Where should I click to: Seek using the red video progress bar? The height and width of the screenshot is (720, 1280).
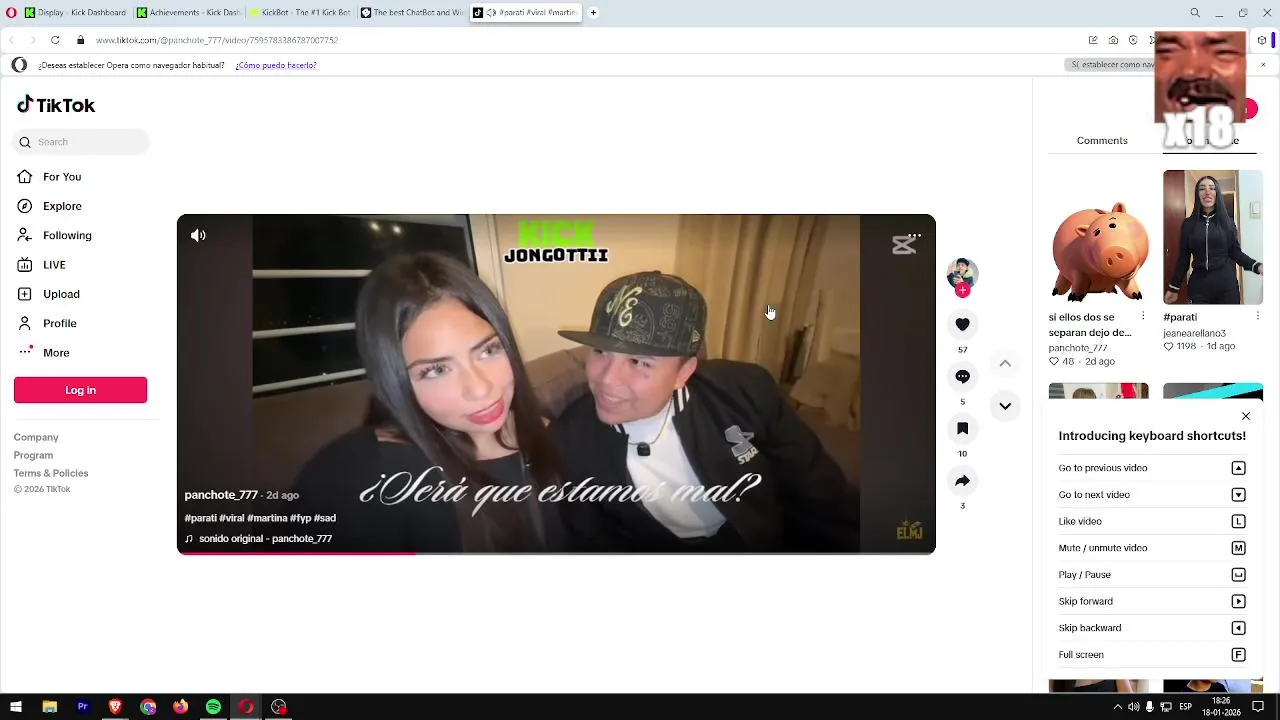pos(556,552)
